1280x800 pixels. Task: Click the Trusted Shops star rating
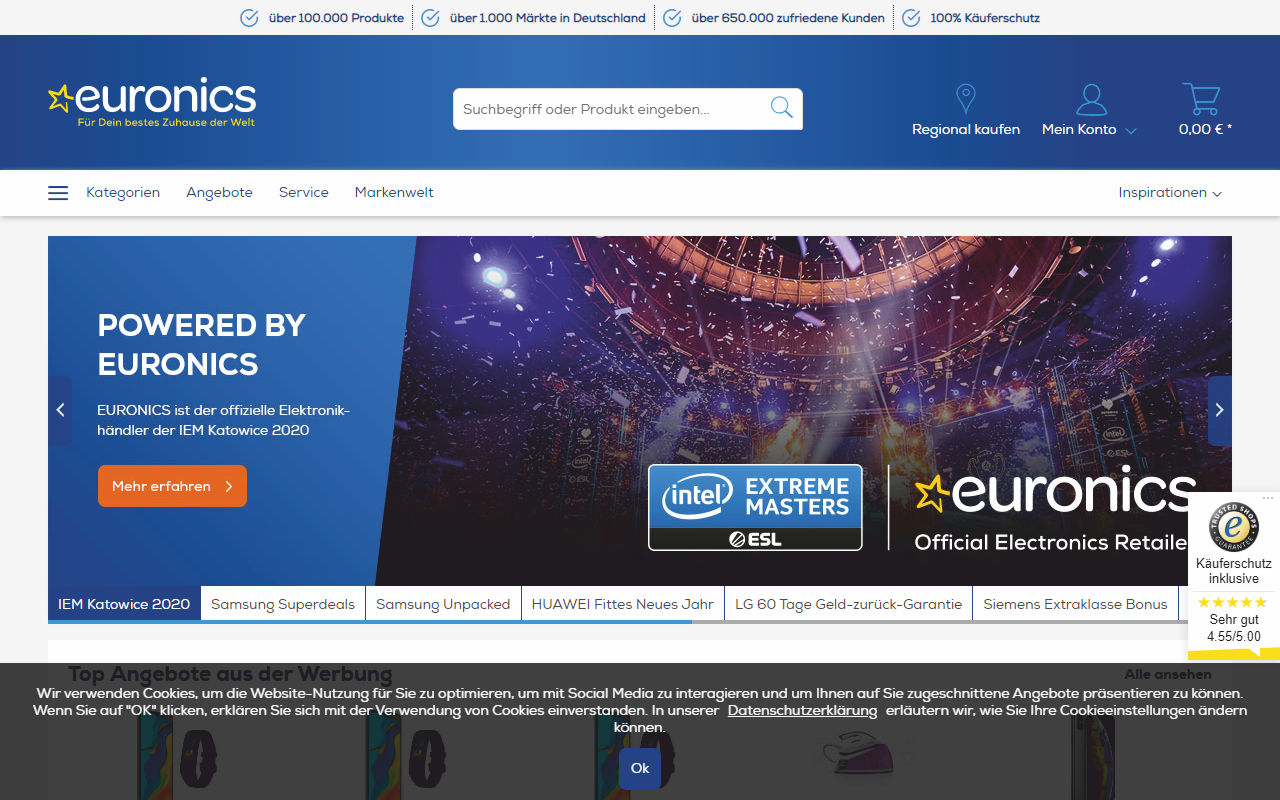[1232, 602]
